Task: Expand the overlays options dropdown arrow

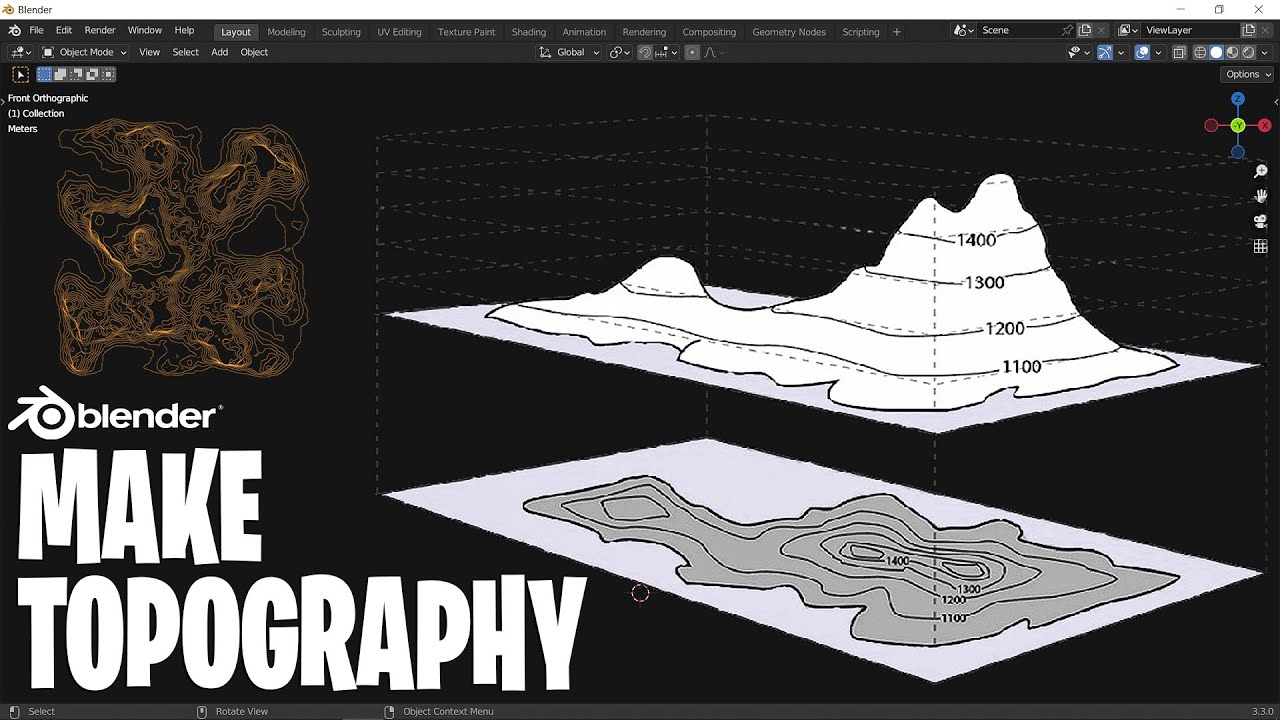Action: 1157,52
